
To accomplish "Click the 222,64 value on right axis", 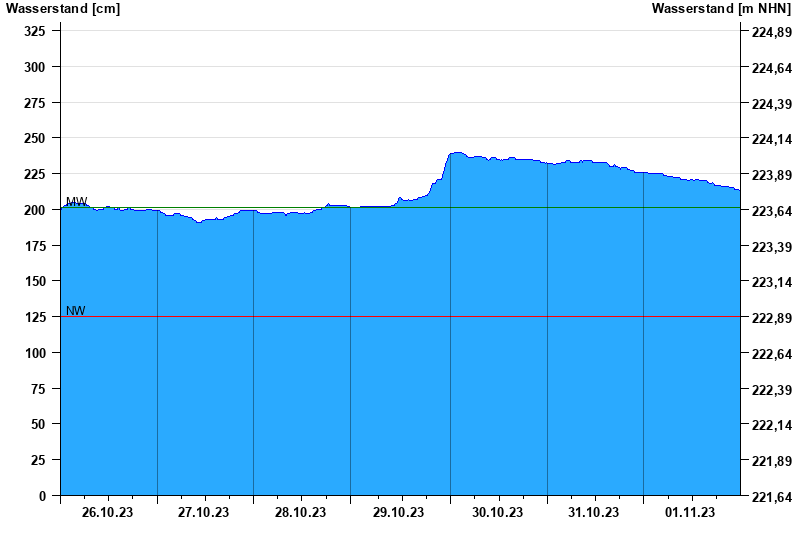I will pyautogui.click(x=772, y=354).
